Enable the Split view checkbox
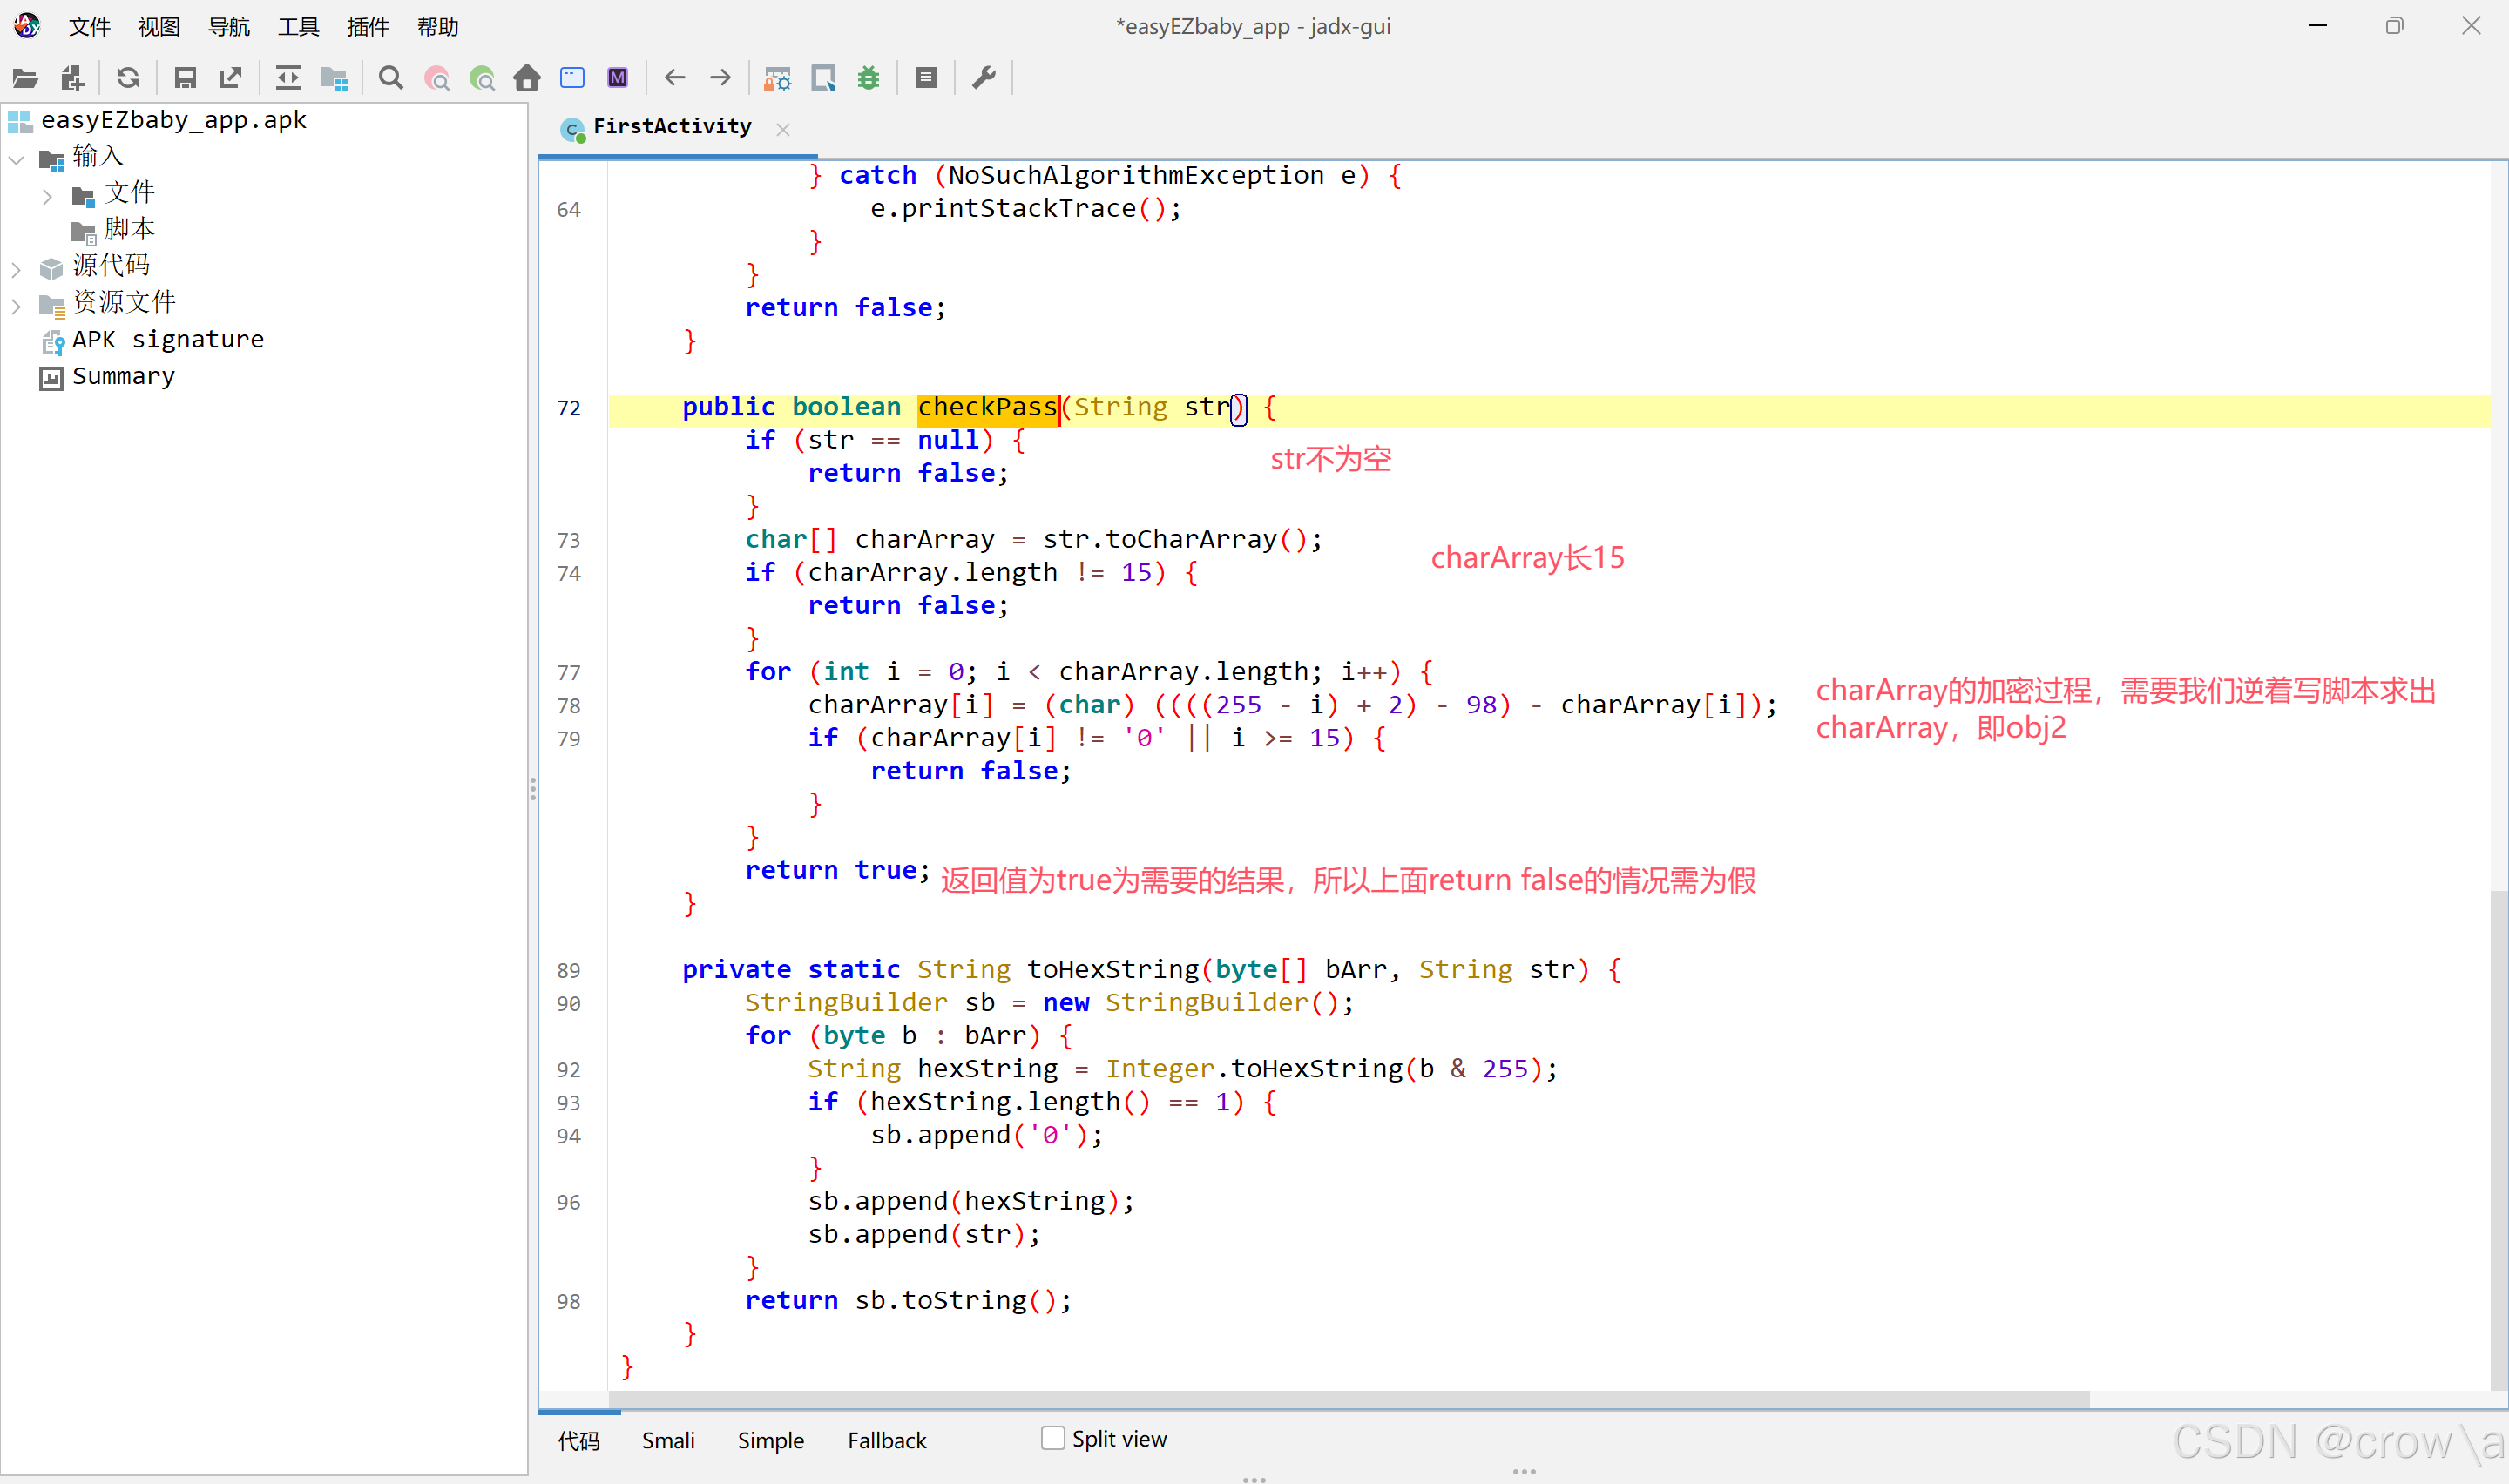 [x=1053, y=1438]
